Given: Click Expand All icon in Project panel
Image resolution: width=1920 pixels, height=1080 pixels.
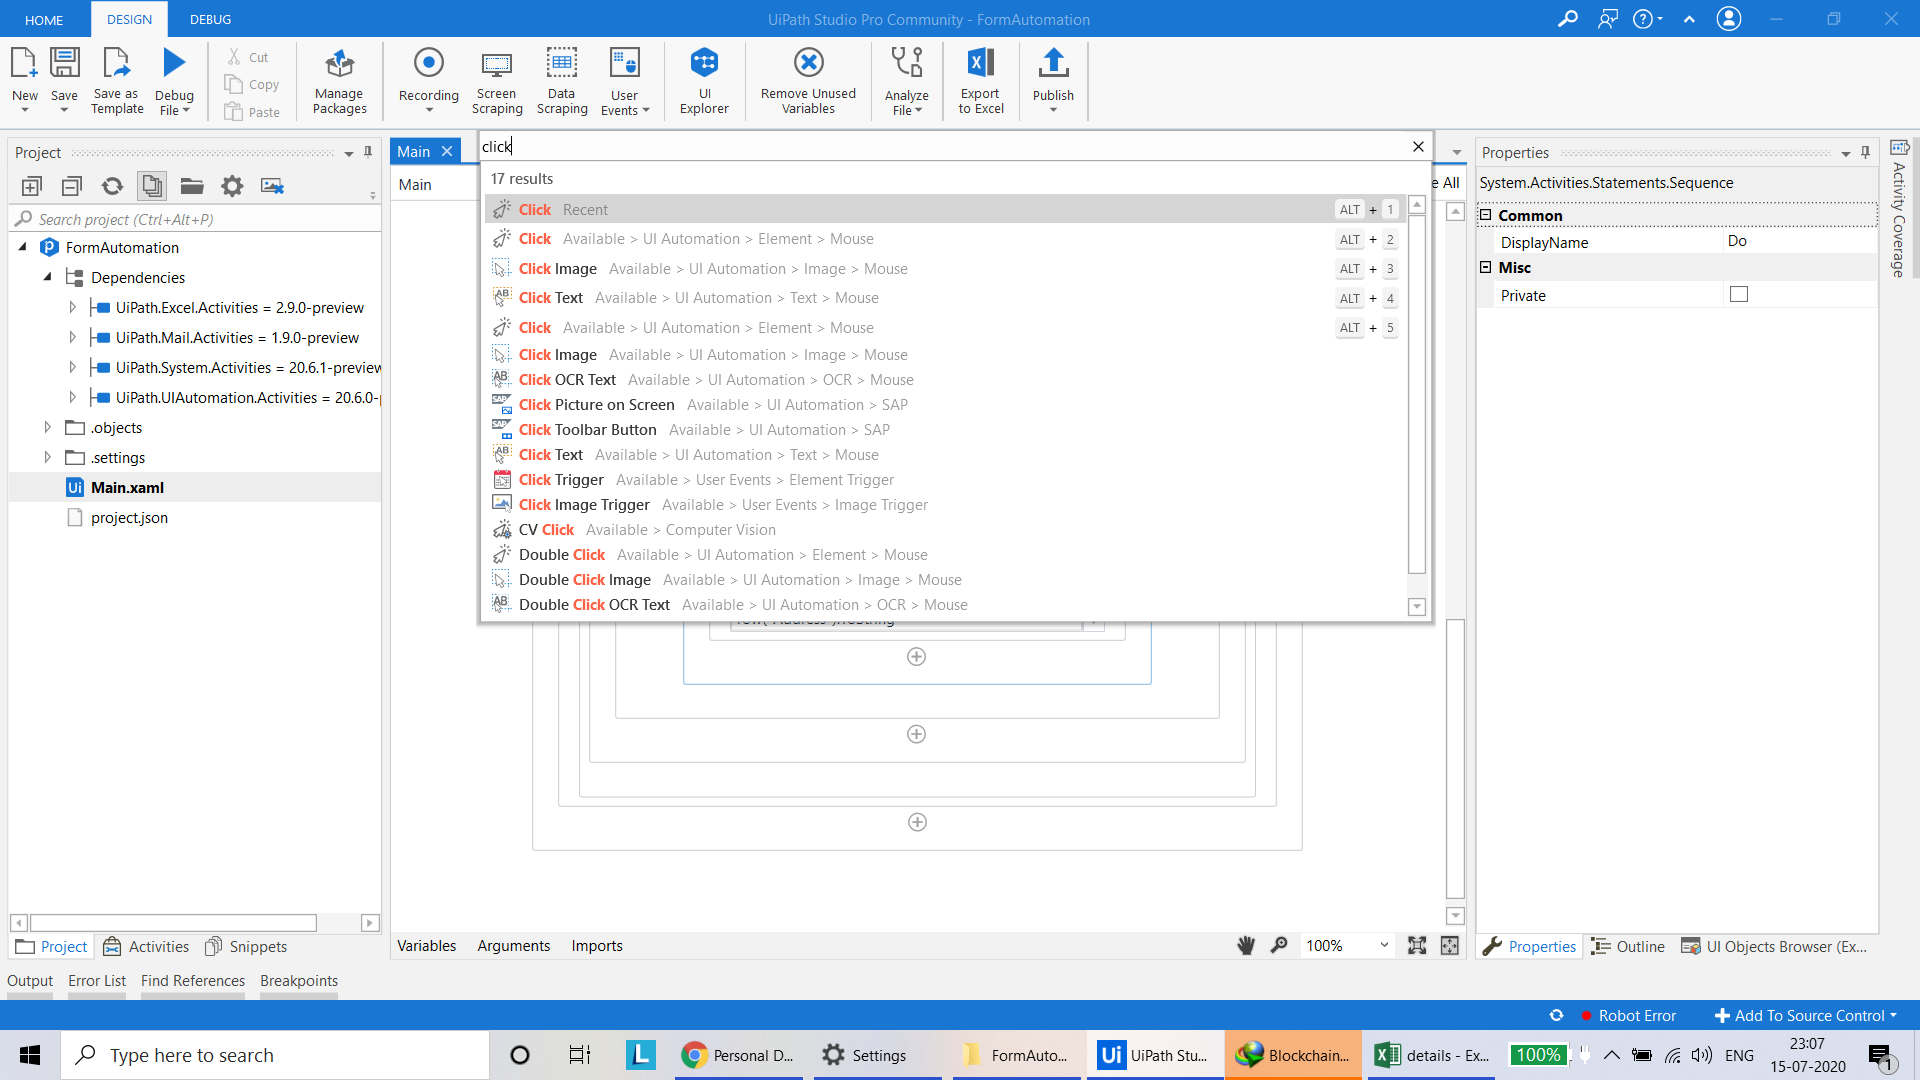Looking at the screenshot, I should 31,186.
